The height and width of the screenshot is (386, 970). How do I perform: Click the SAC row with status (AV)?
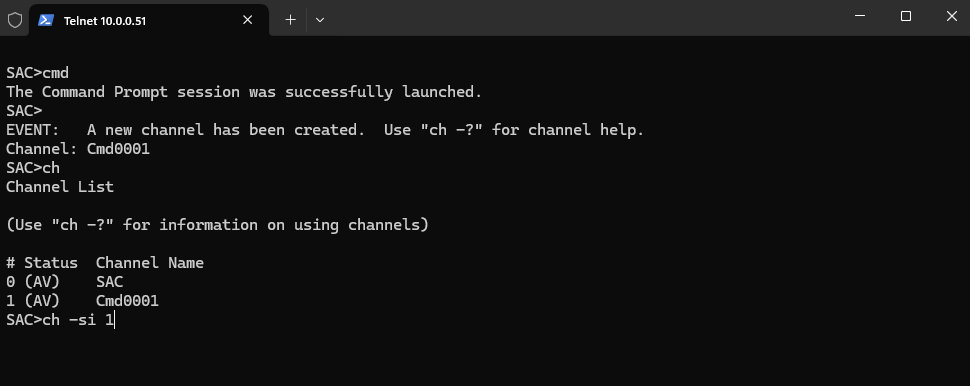coord(64,282)
